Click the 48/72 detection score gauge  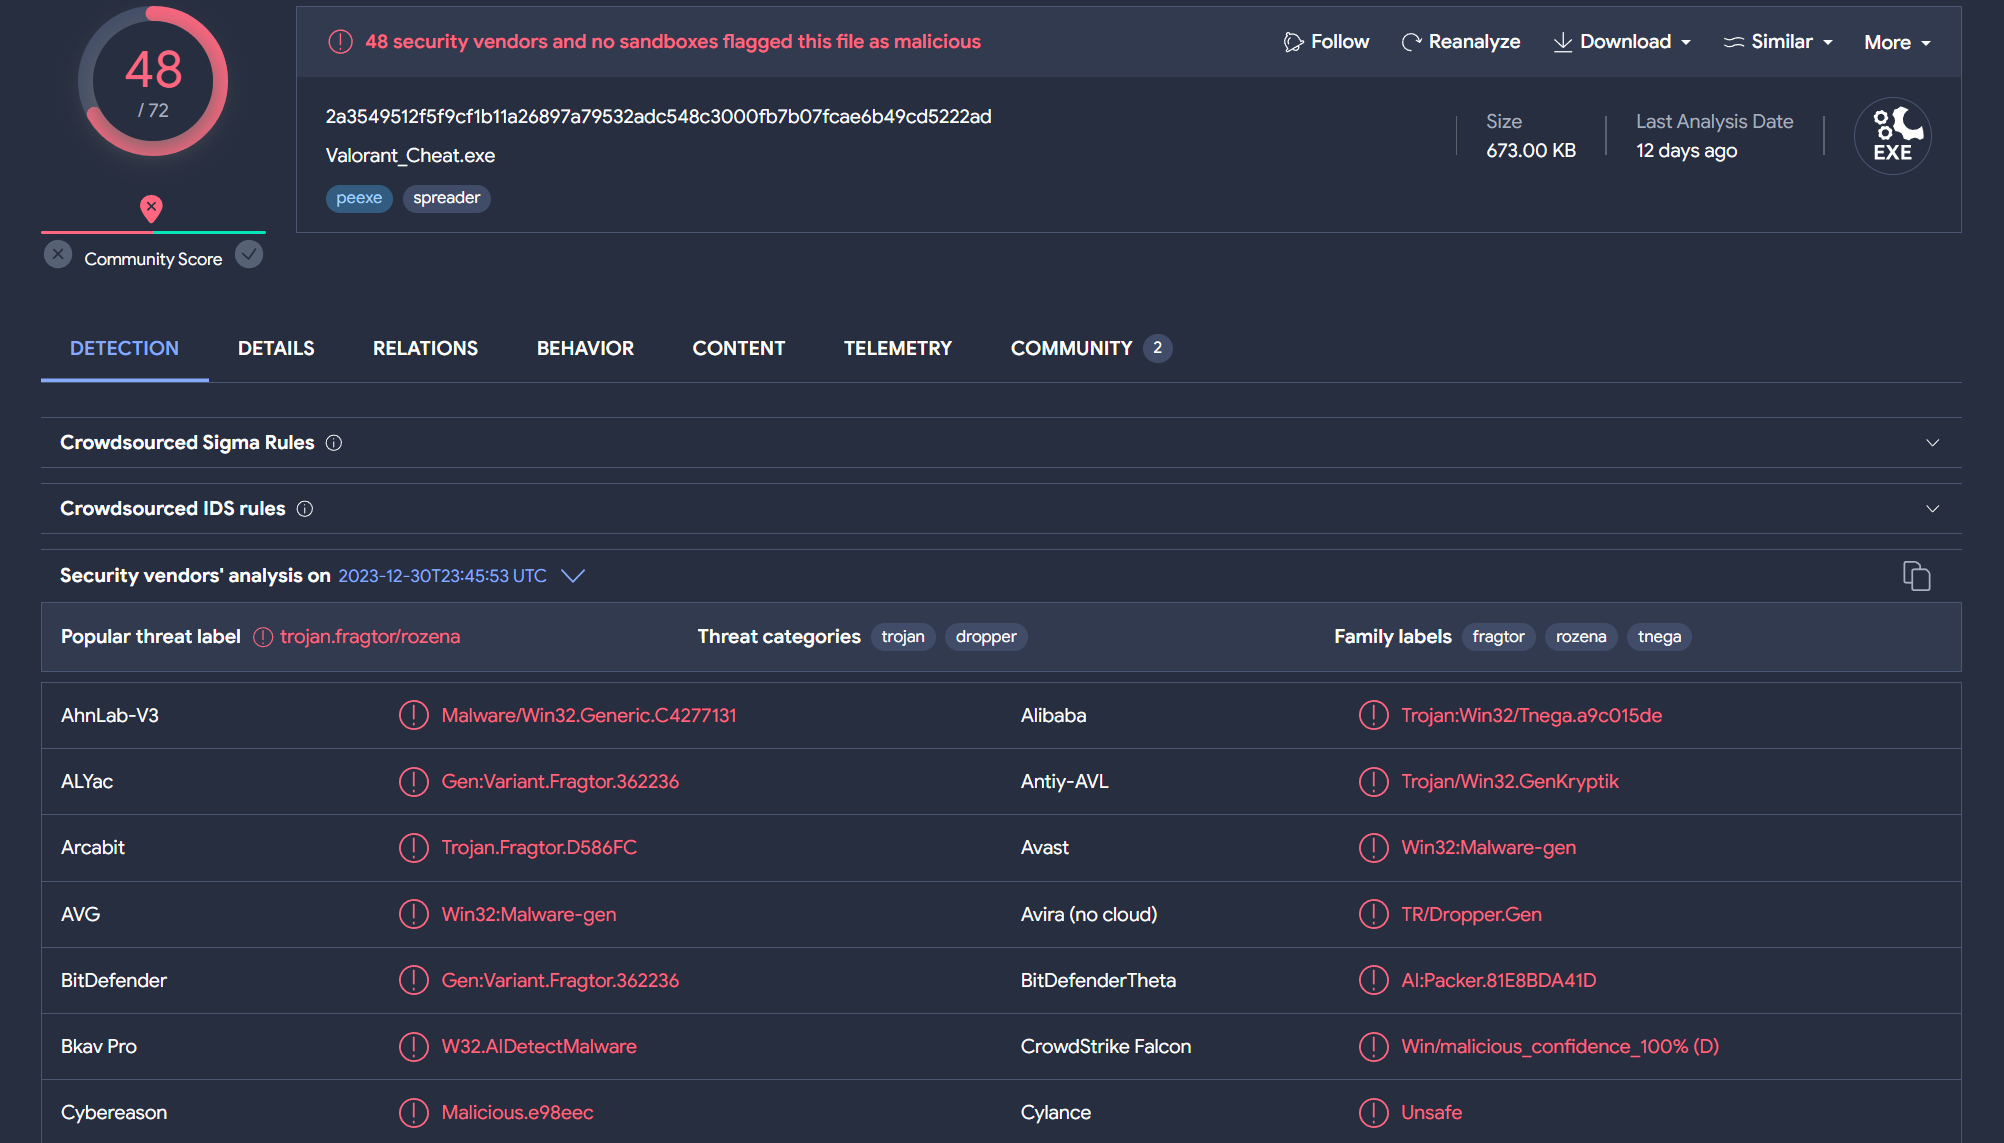(x=153, y=82)
